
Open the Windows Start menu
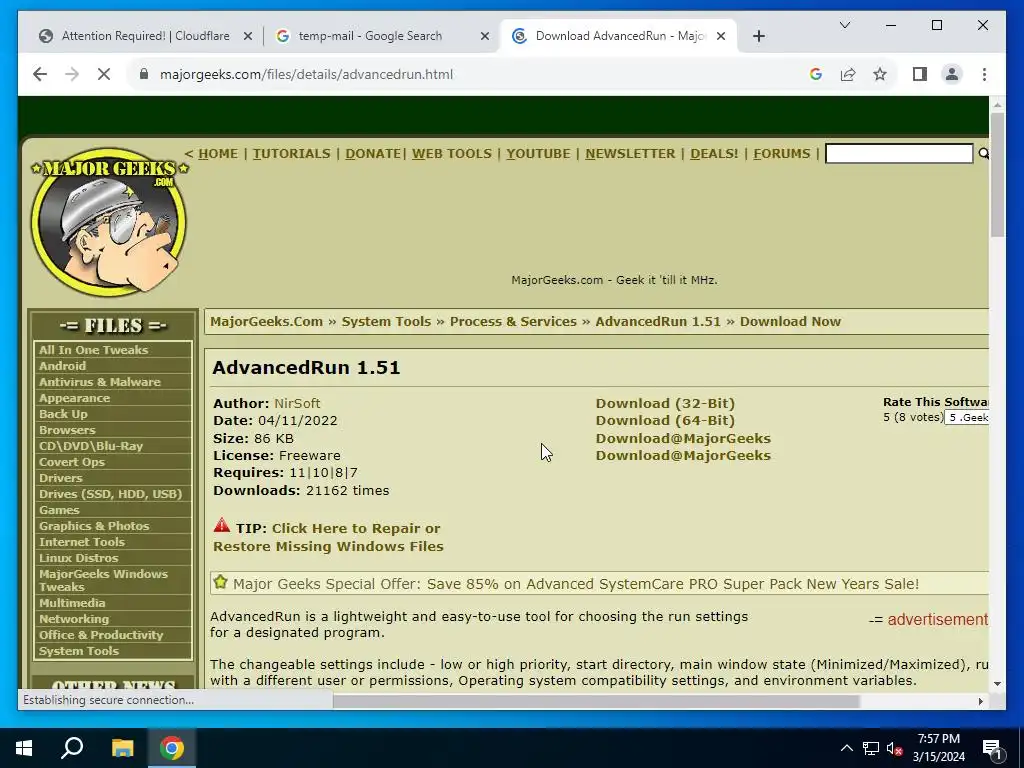coord(24,748)
